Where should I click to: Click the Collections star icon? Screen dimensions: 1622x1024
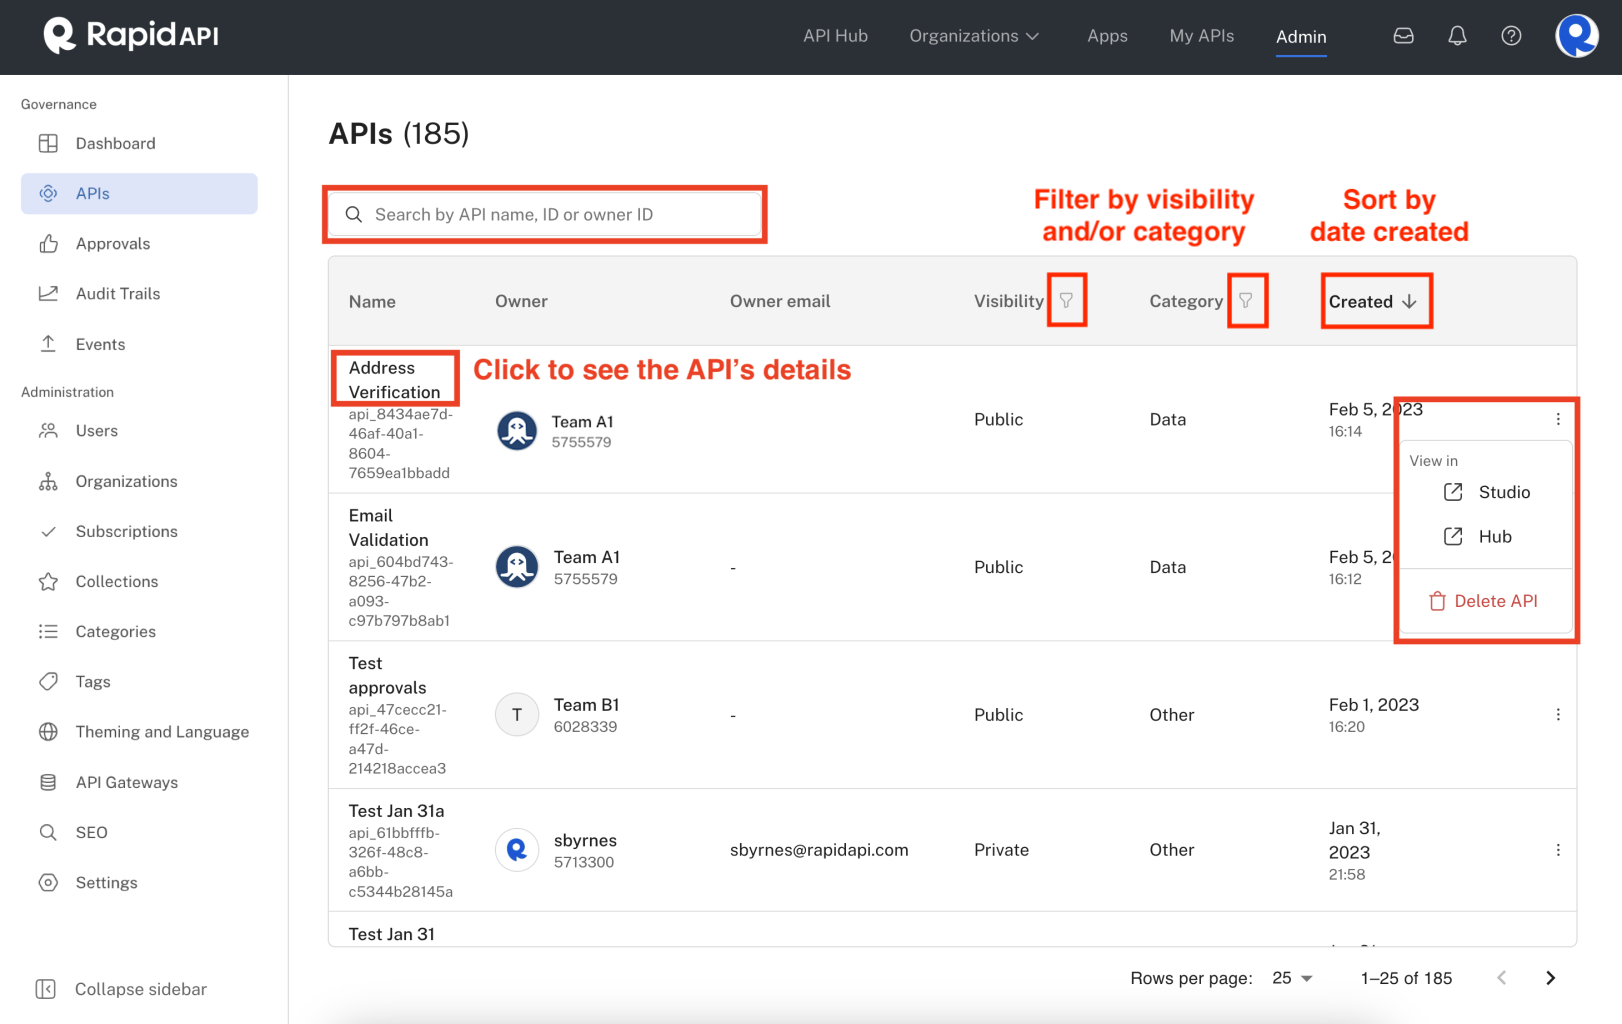[x=48, y=581]
